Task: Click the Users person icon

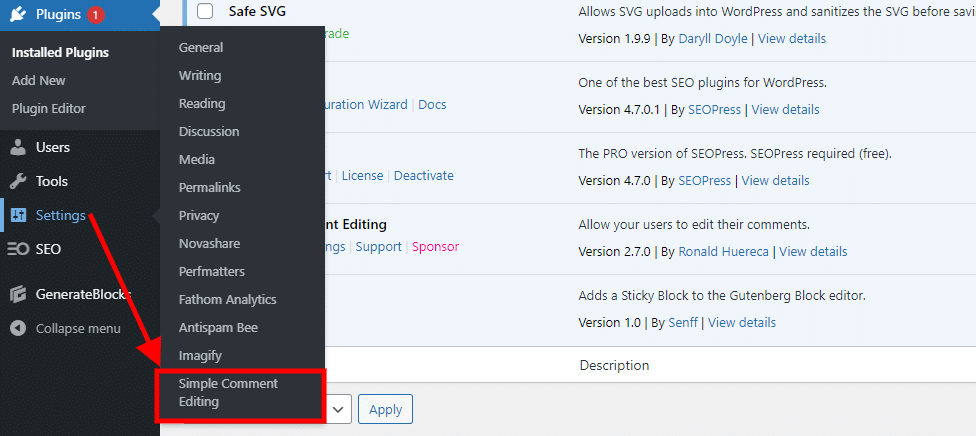Action: (x=18, y=148)
